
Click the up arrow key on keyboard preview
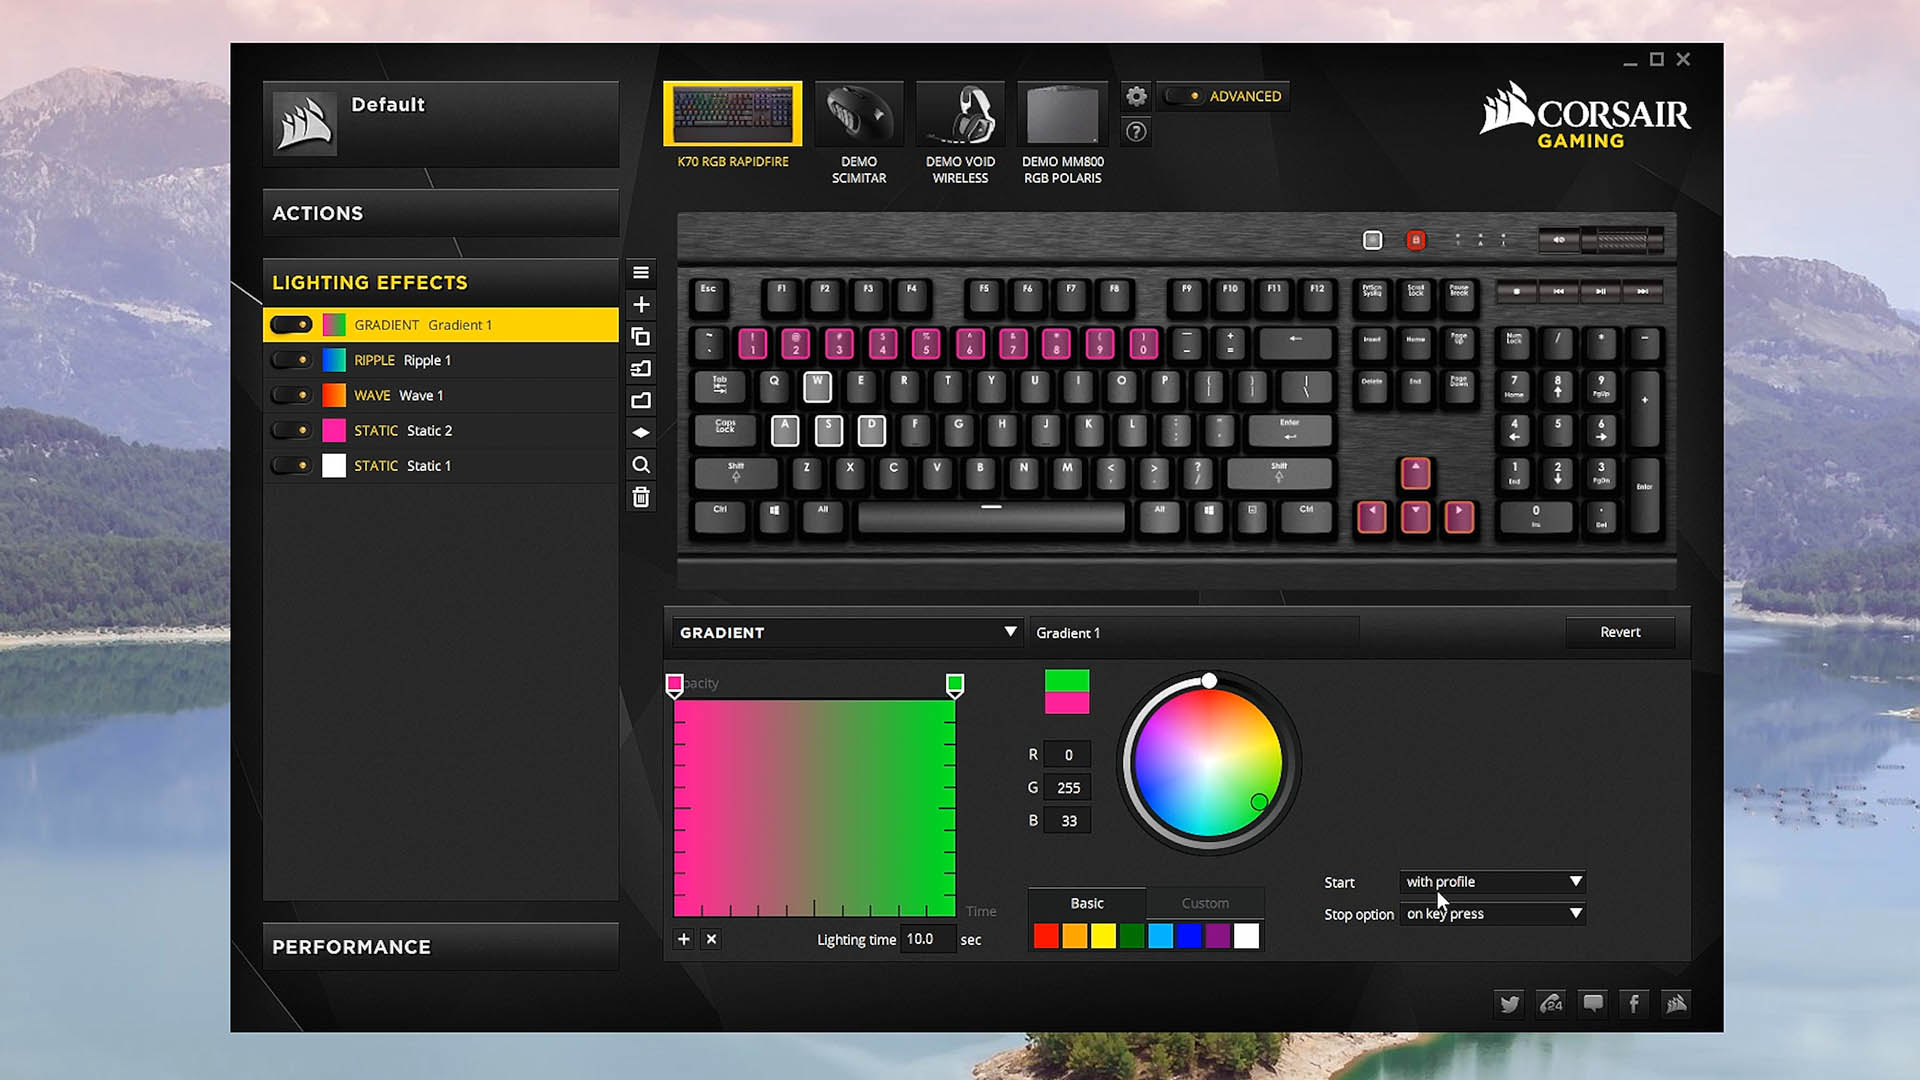coord(1415,473)
